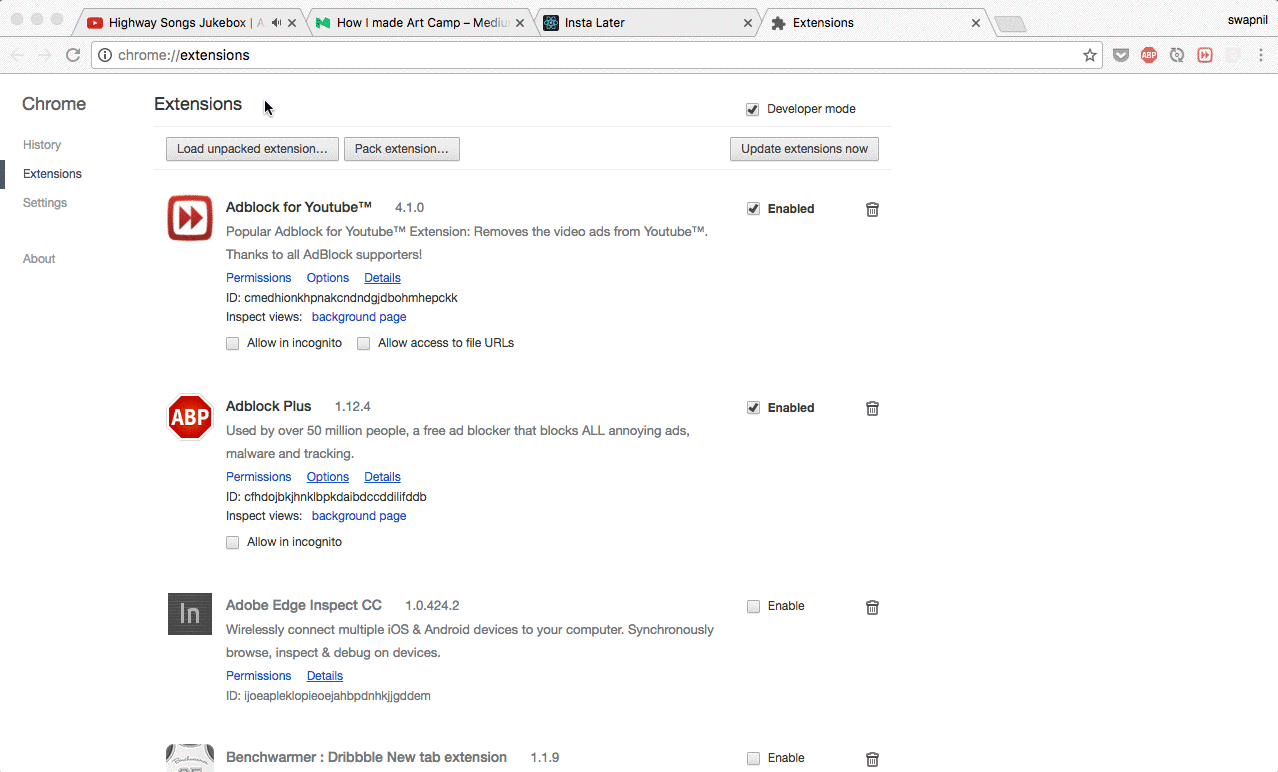The image size is (1278, 772).
Task: Open Adblock for Youtube Permissions link
Action: pos(258,278)
